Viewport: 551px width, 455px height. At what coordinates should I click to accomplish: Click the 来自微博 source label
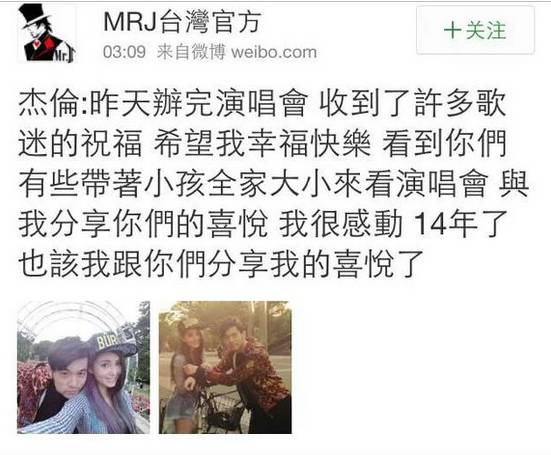pos(191,52)
